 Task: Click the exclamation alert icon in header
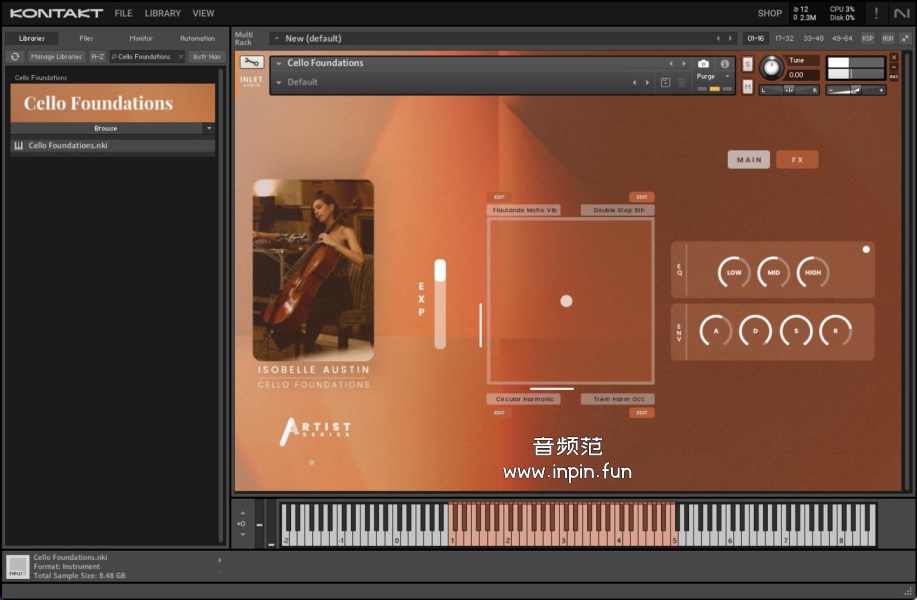click(877, 13)
